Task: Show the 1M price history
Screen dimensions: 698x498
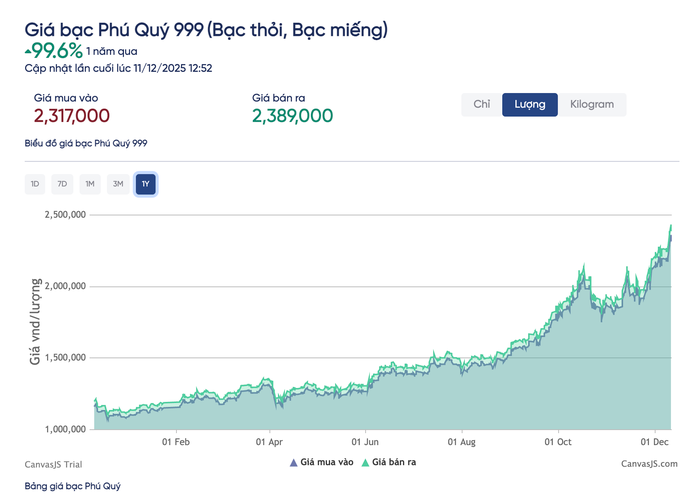Action: click(x=90, y=184)
